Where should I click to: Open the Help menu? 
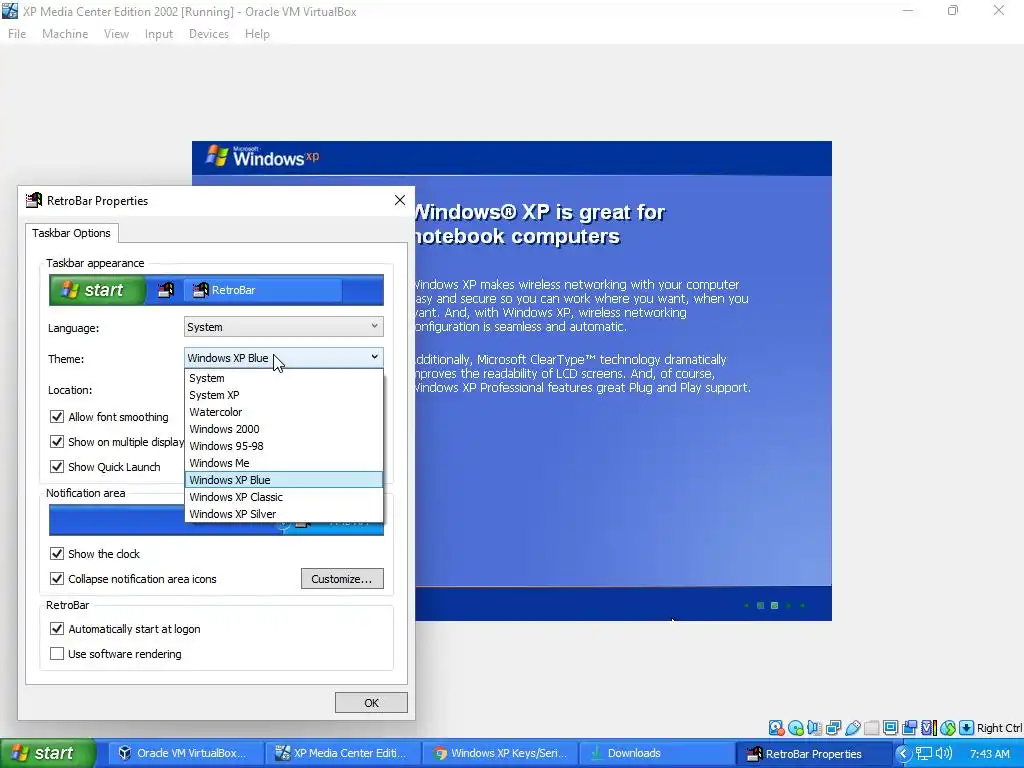click(257, 34)
